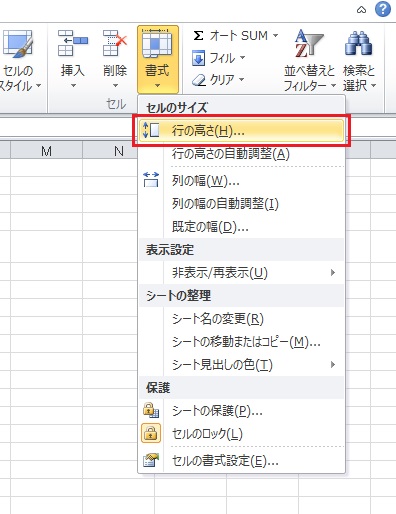
Task: Click the オート SUM sigma icon
Action: 198,36
